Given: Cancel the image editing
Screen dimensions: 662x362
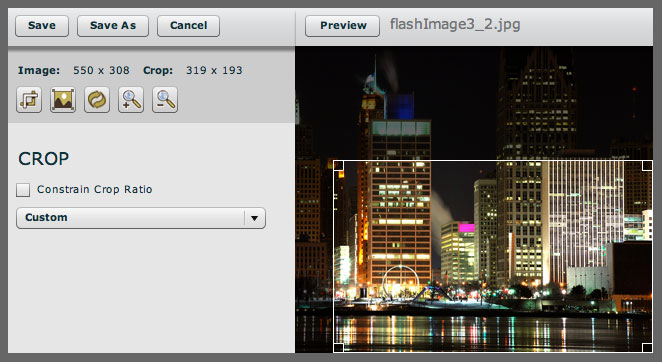Looking at the screenshot, I should point(188,26).
